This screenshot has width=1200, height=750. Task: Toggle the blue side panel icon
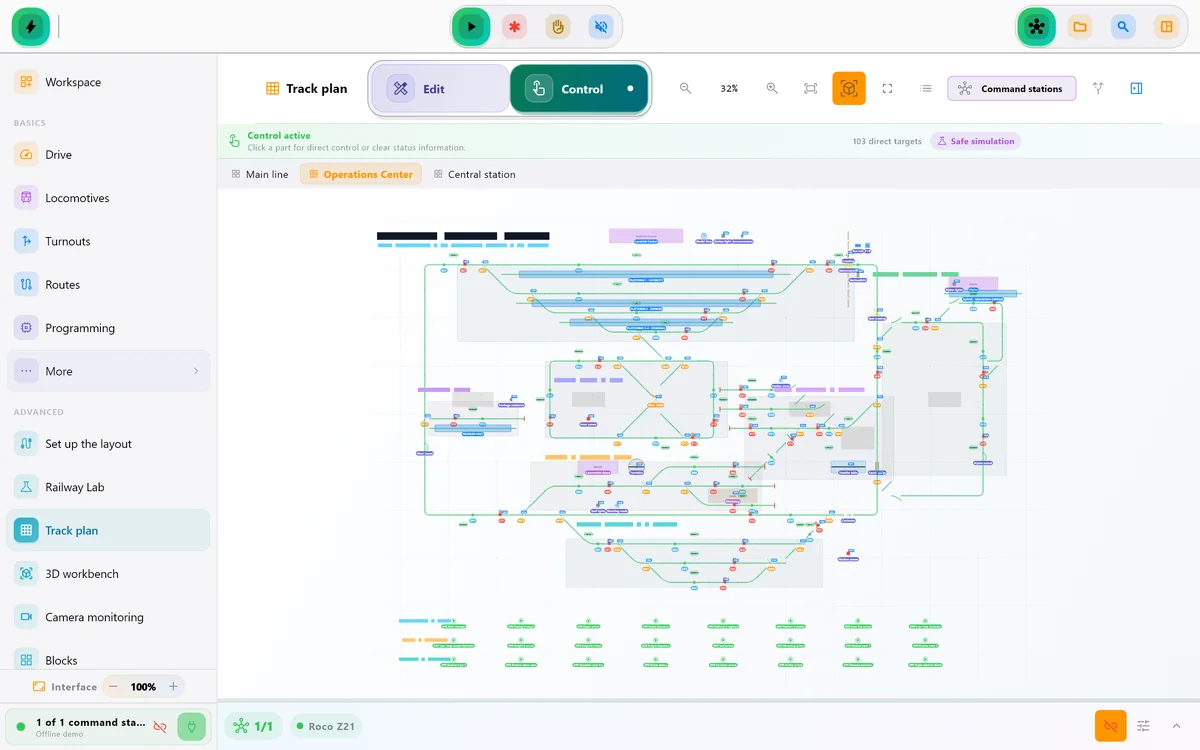click(x=1136, y=88)
